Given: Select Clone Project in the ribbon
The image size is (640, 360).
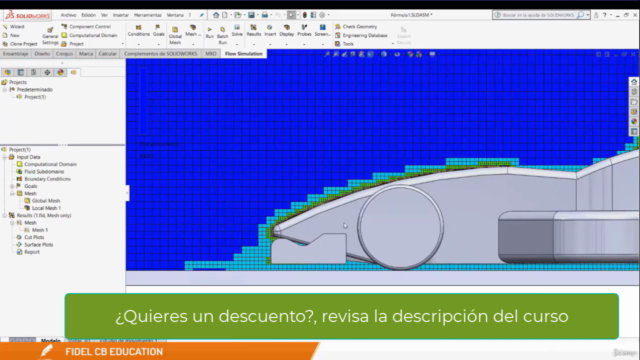Looking at the screenshot, I should [20, 44].
